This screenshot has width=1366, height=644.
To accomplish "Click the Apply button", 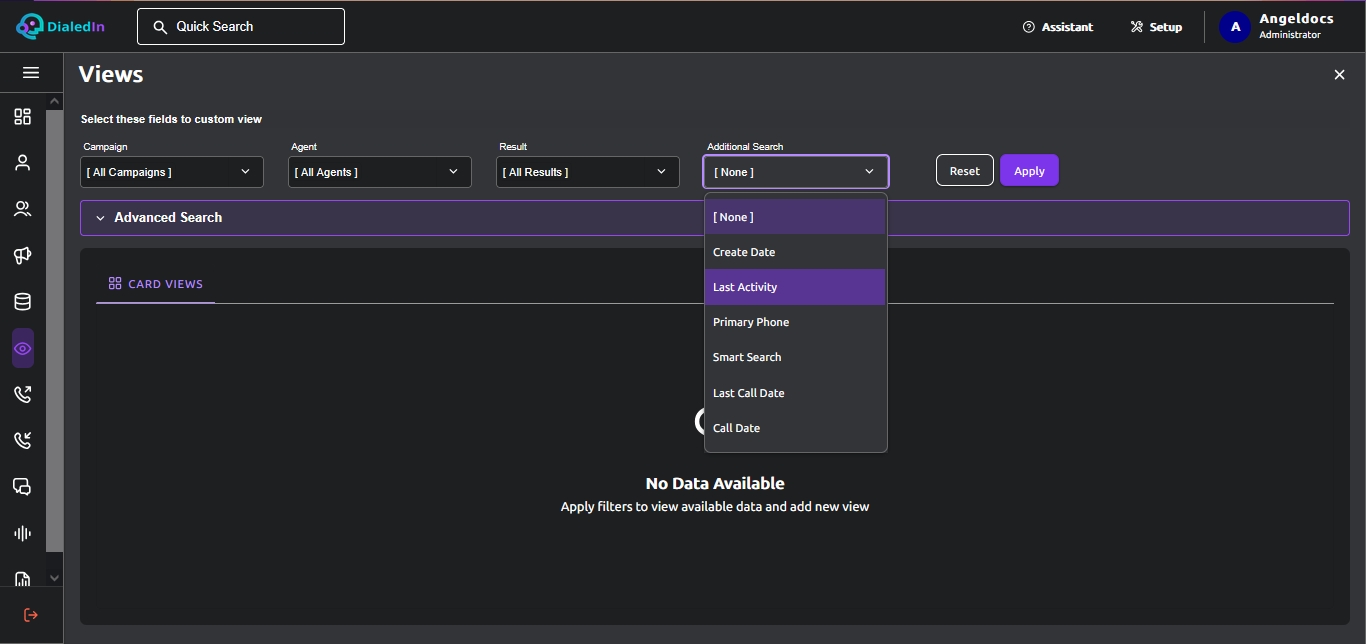I will [1029, 171].
